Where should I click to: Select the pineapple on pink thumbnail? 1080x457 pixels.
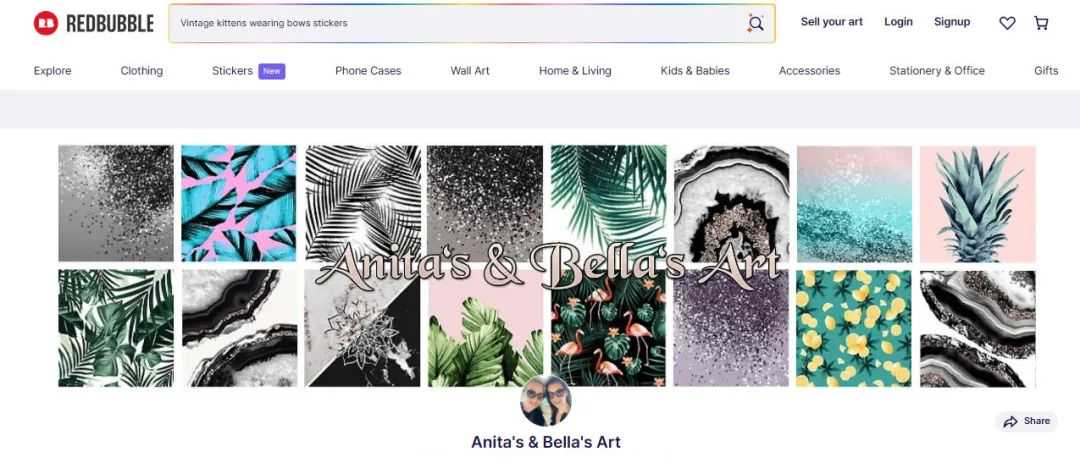coord(977,204)
